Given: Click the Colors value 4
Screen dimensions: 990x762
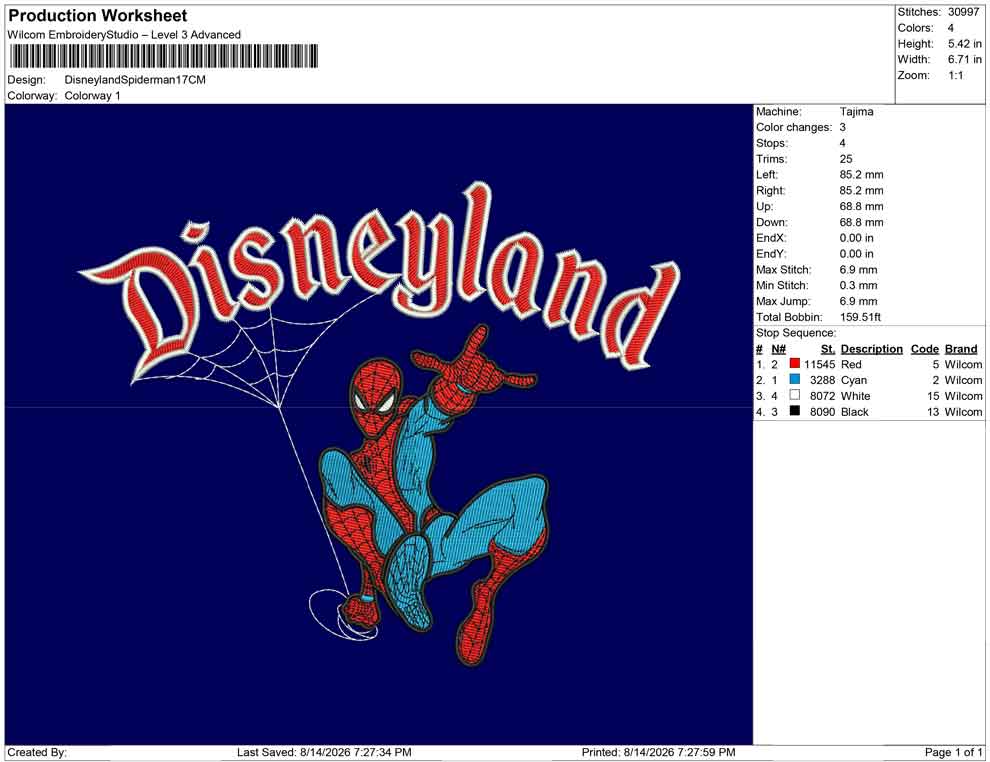Looking at the screenshot, I should pyautogui.click(x=951, y=28).
